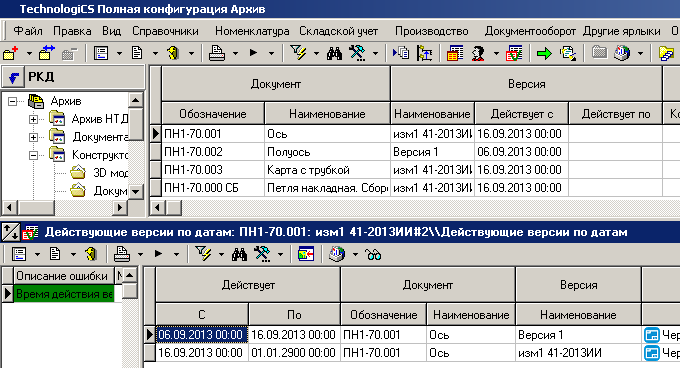Viewport: 680px width, 368px height.
Task: Open the Документооборот menu
Action: [530, 31]
